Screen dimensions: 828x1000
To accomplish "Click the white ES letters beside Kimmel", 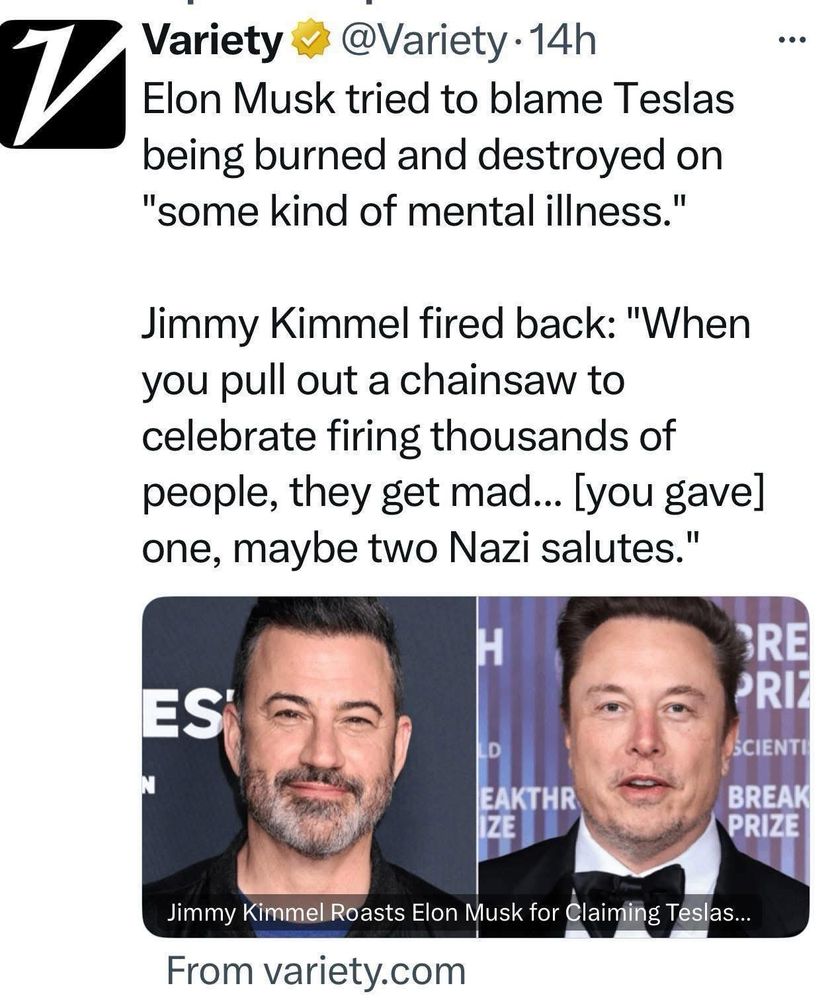I will coord(188,714).
